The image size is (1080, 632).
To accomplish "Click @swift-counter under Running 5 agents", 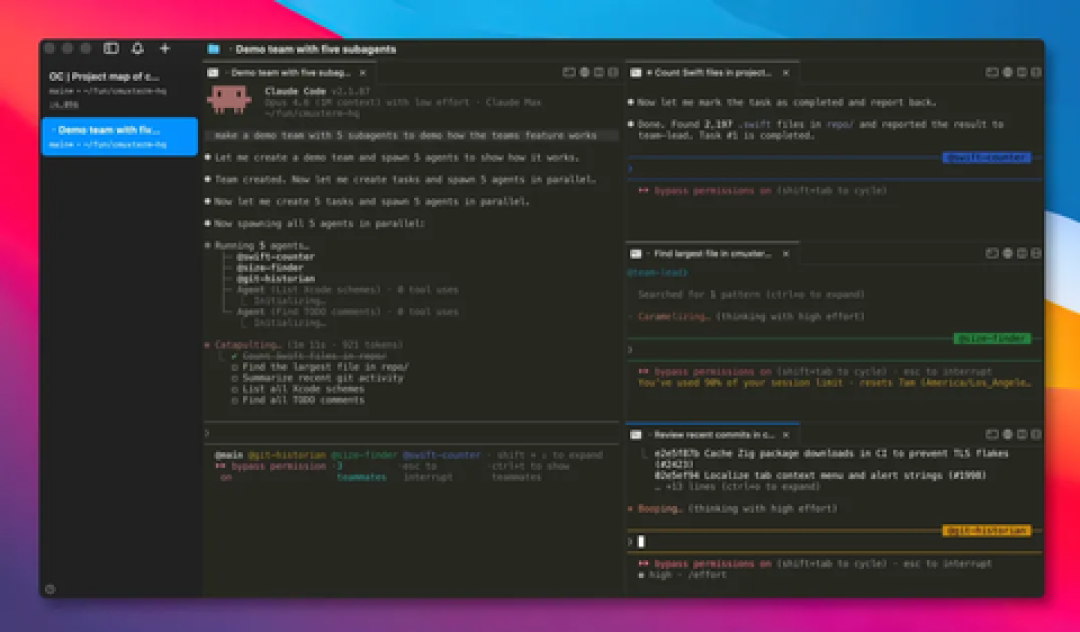I will (276, 257).
